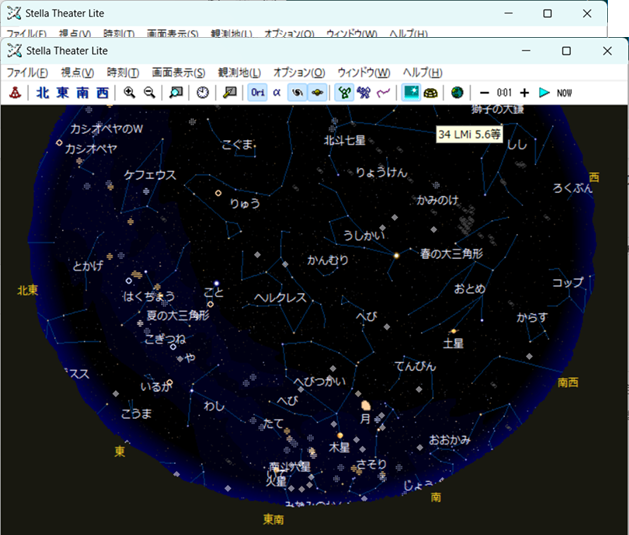The height and width of the screenshot is (535, 629).
Task: Click the bright star Arcturus in うしかい
Action: pyautogui.click(x=396, y=255)
